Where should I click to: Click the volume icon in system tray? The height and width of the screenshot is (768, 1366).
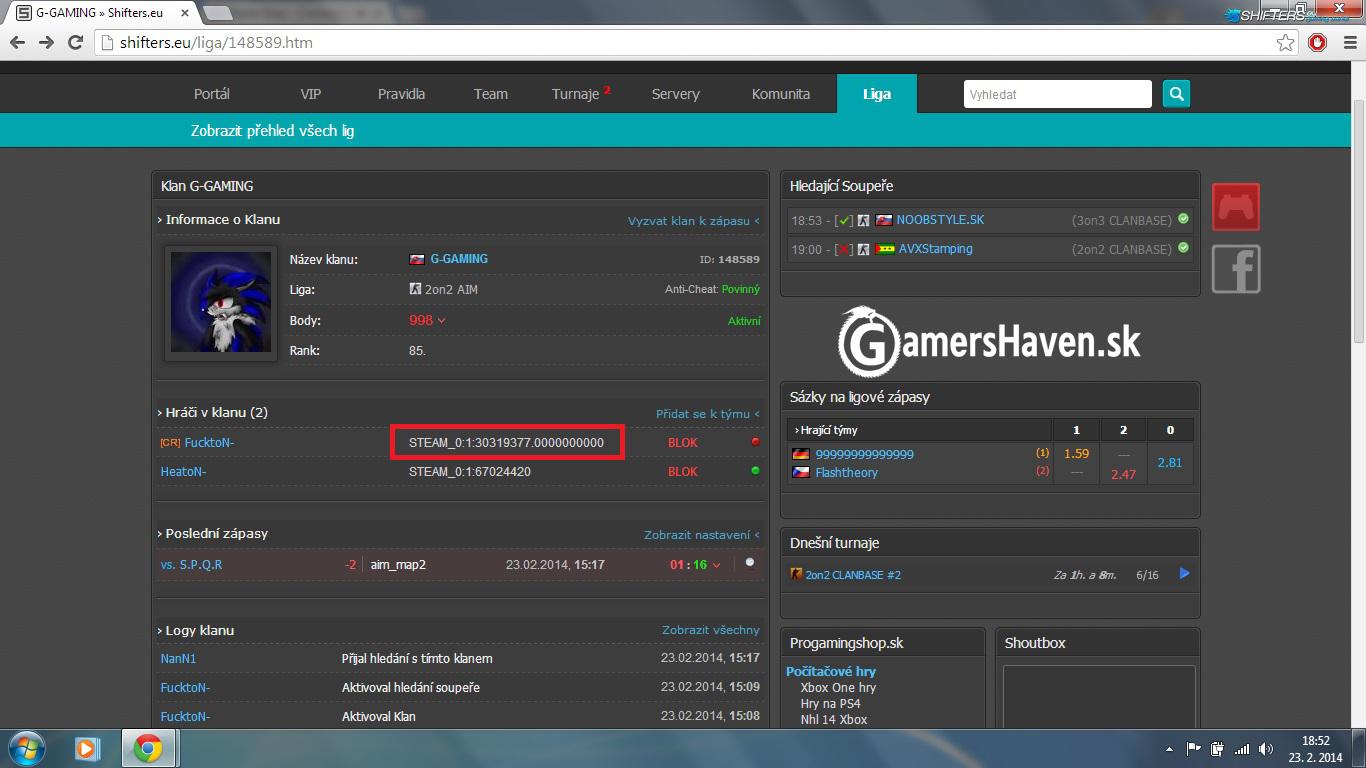tap(1266, 748)
